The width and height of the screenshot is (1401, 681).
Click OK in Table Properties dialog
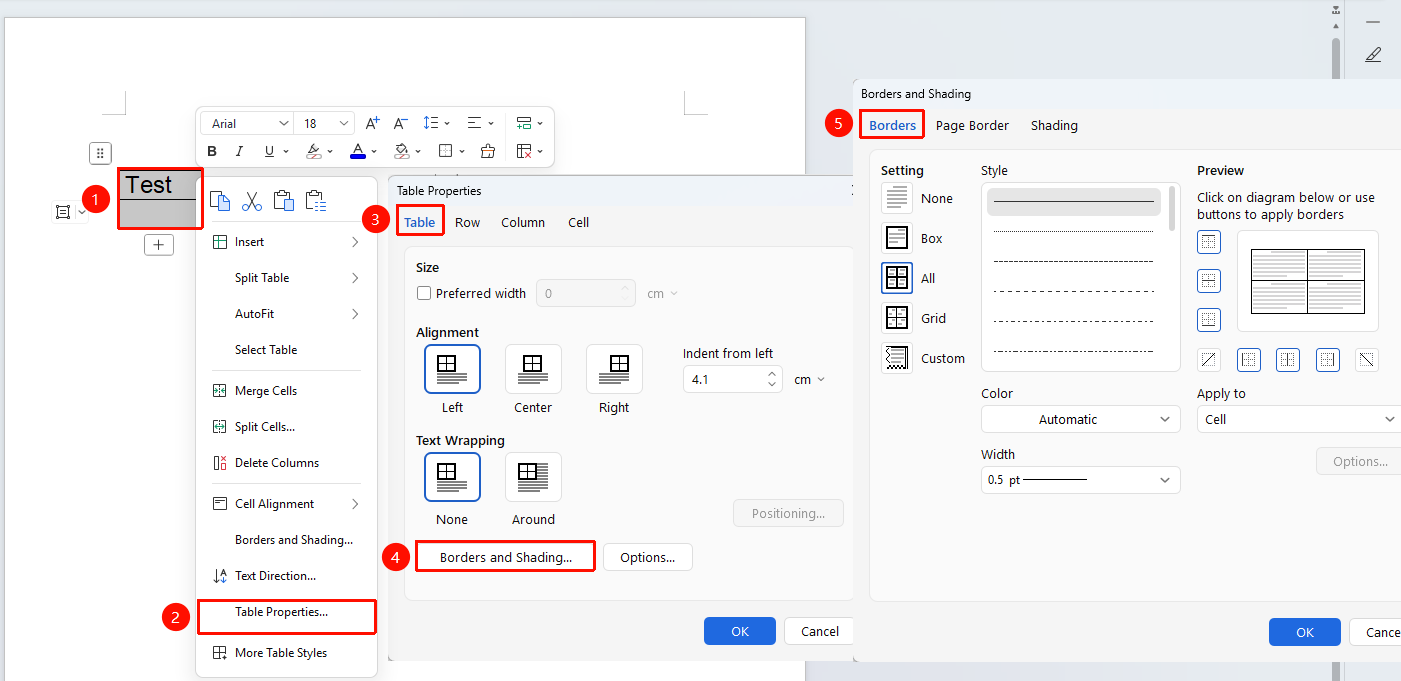740,631
